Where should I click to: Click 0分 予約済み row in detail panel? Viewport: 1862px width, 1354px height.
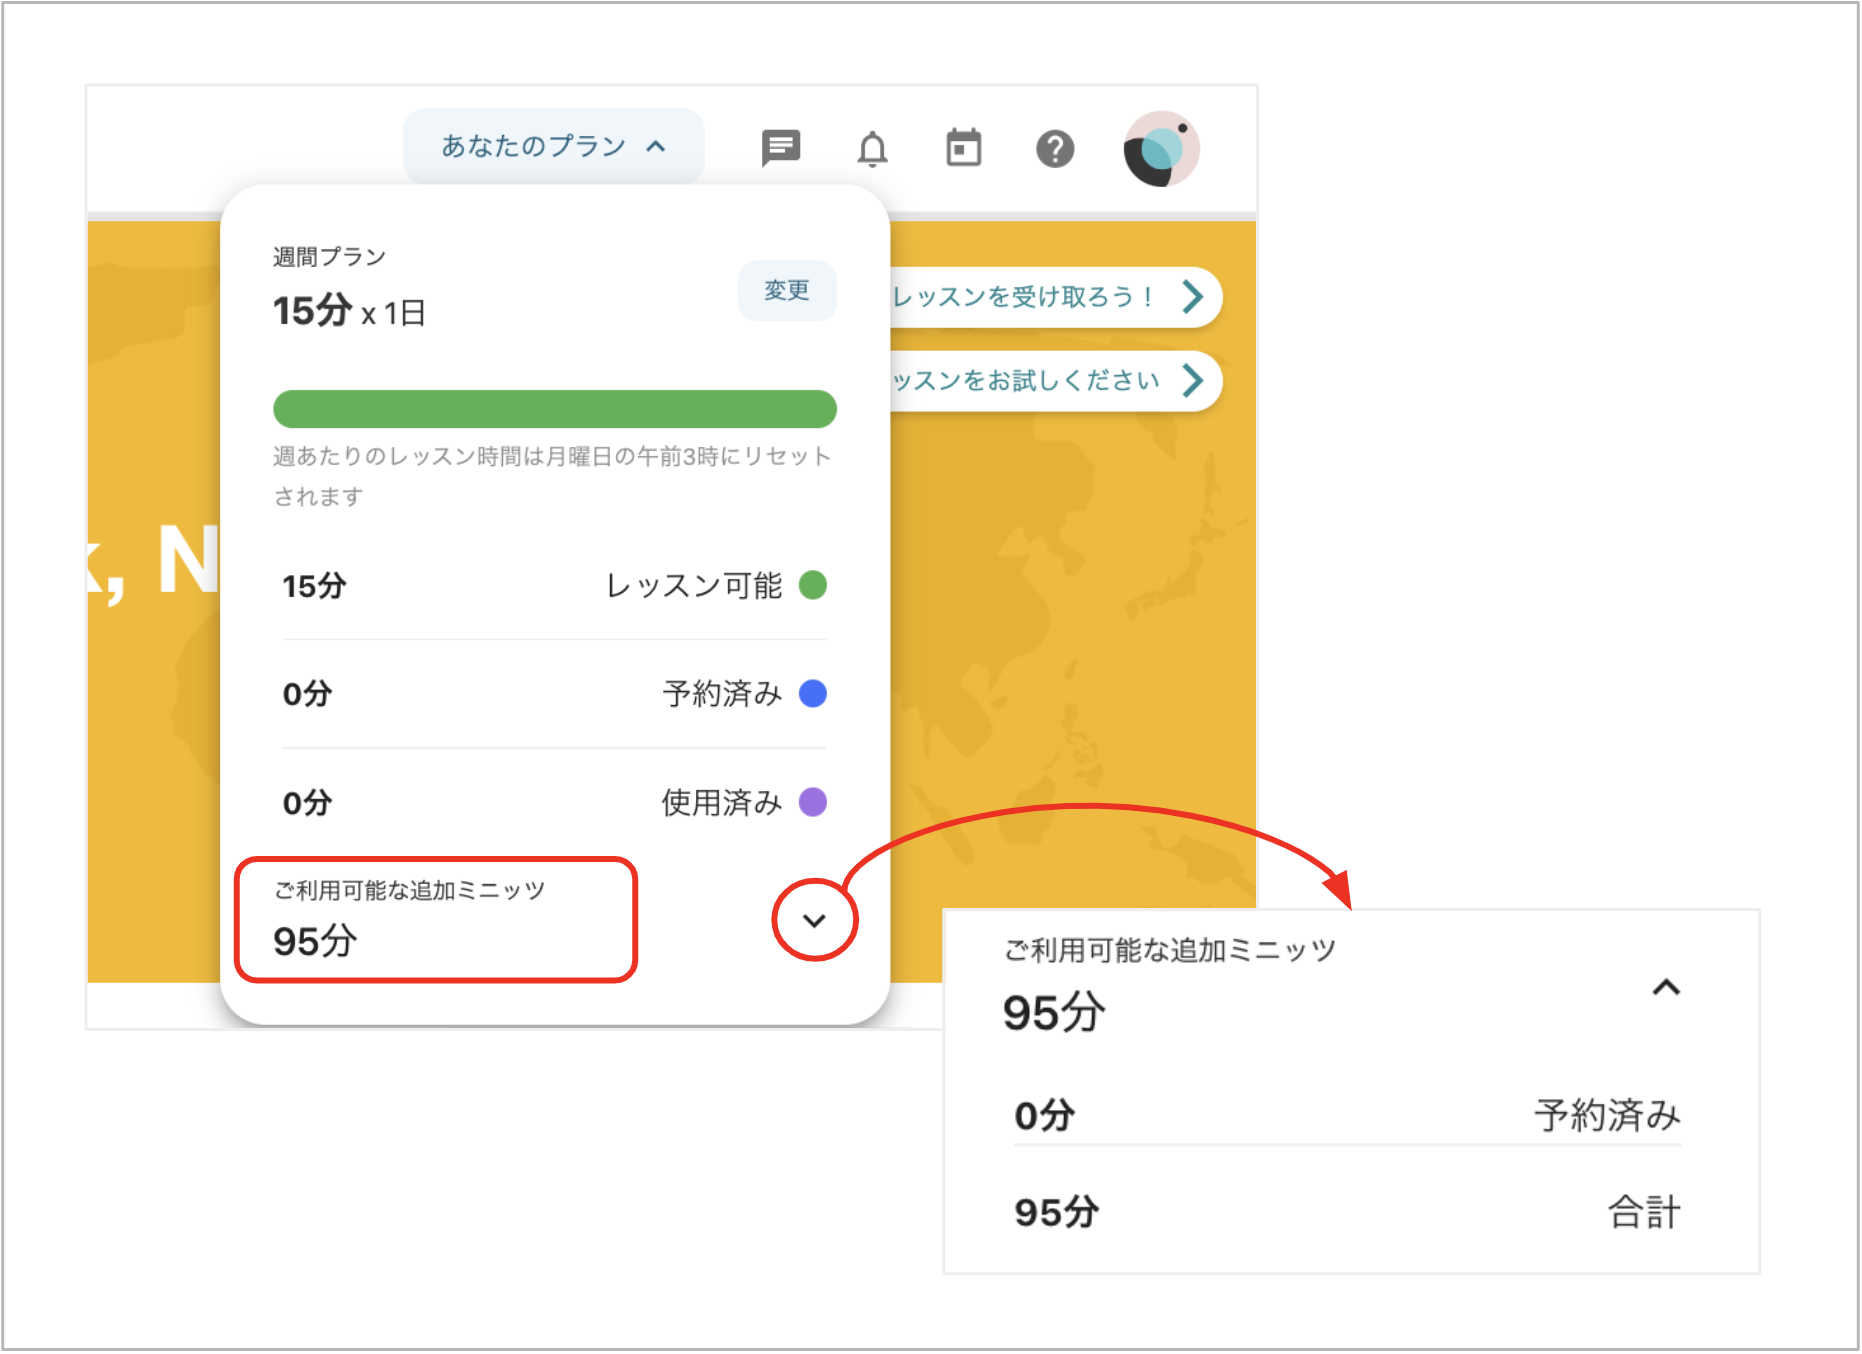(1348, 1115)
